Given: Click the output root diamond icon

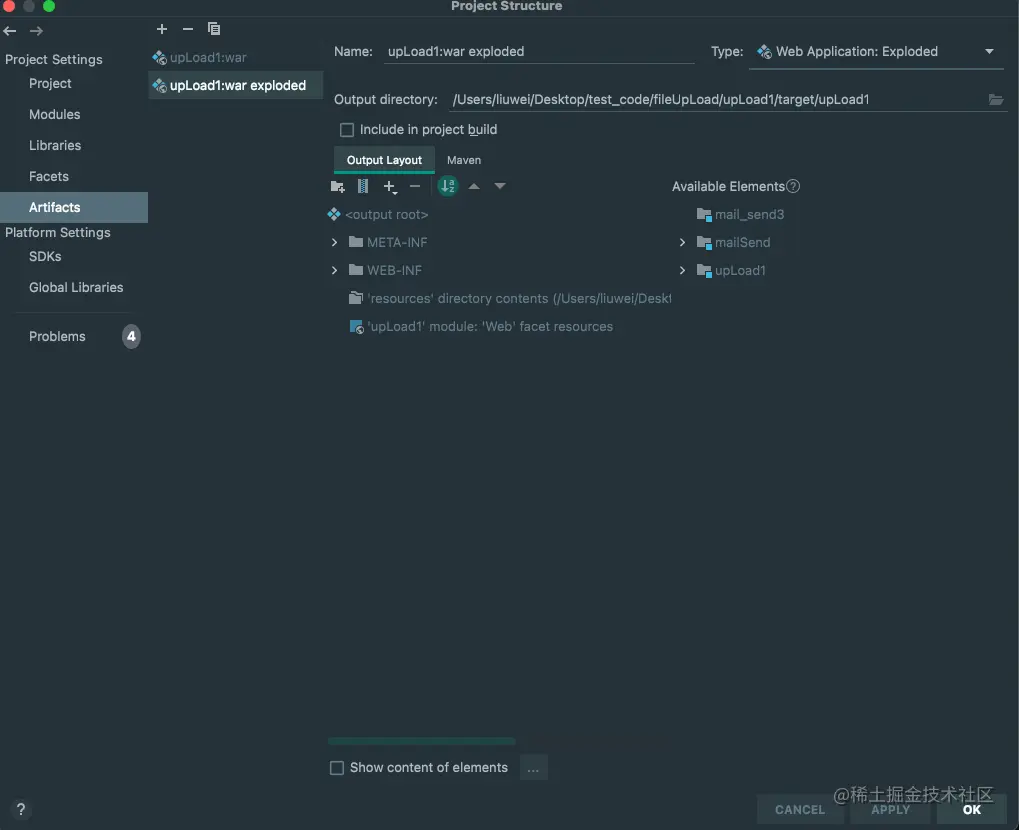Looking at the screenshot, I should [334, 214].
